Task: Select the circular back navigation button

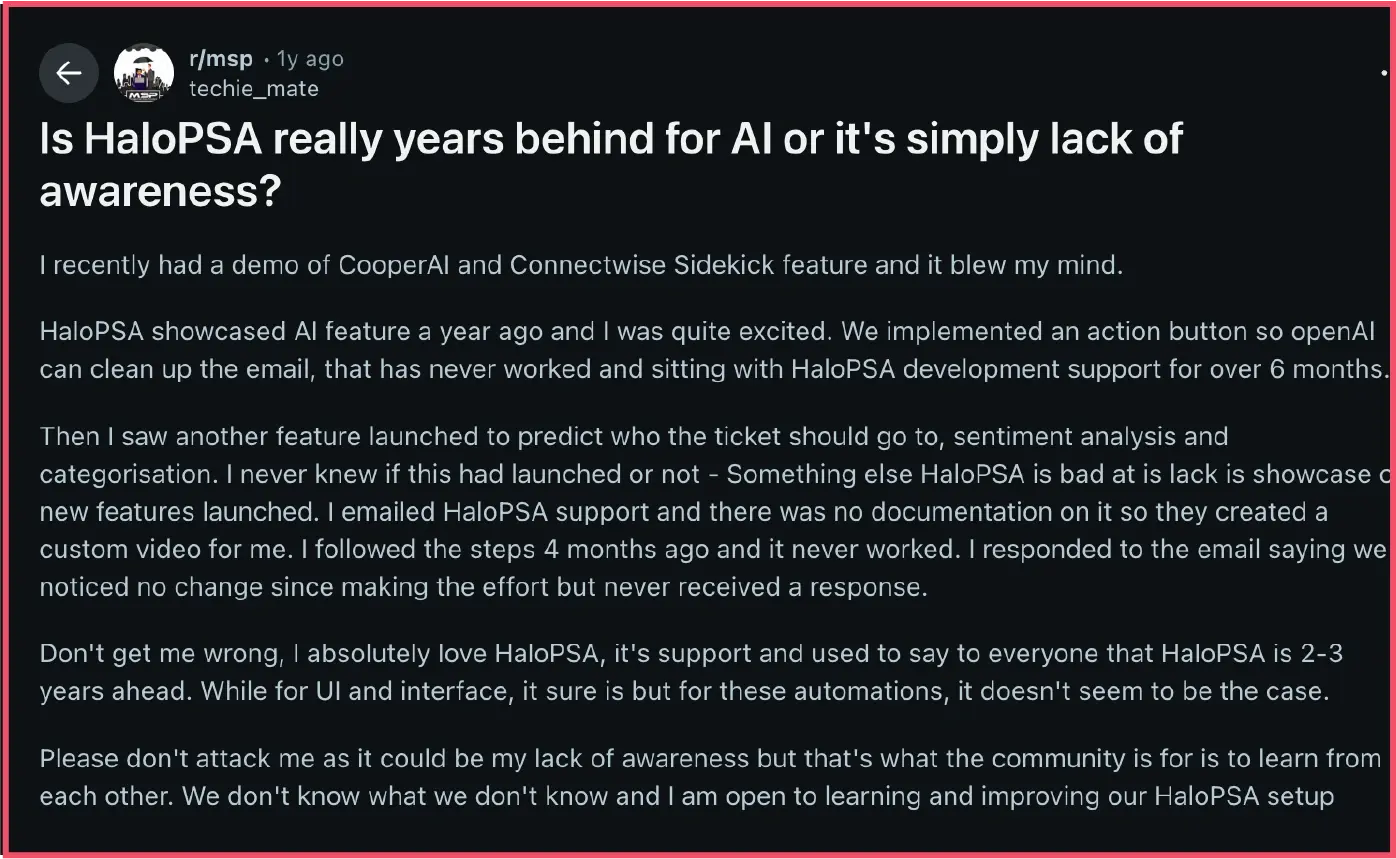Action: tap(68, 73)
